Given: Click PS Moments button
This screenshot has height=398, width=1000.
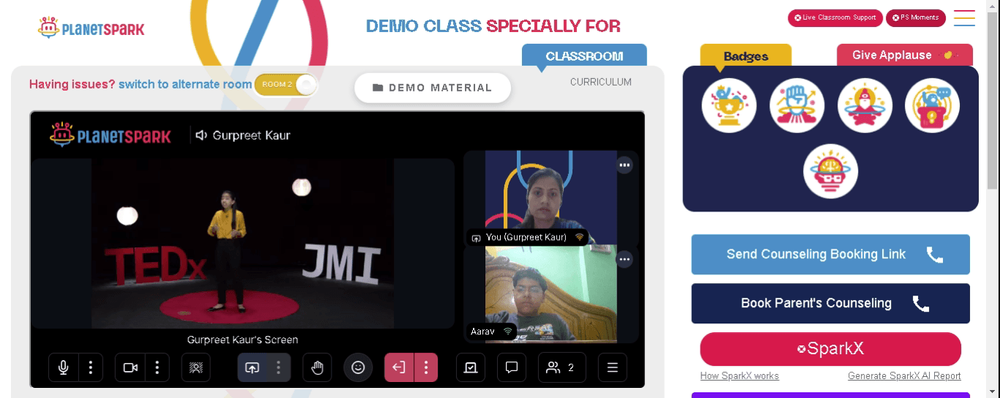Looking at the screenshot, I should coord(915,18).
